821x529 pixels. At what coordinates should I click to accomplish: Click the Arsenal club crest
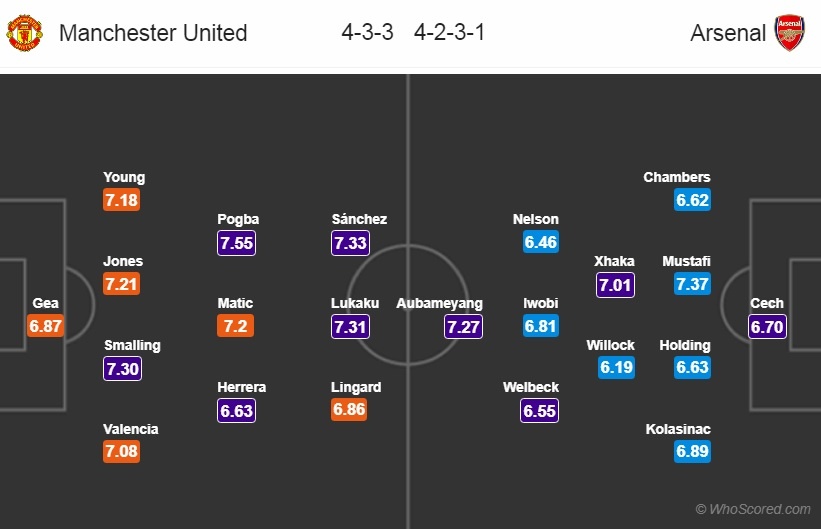(789, 33)
